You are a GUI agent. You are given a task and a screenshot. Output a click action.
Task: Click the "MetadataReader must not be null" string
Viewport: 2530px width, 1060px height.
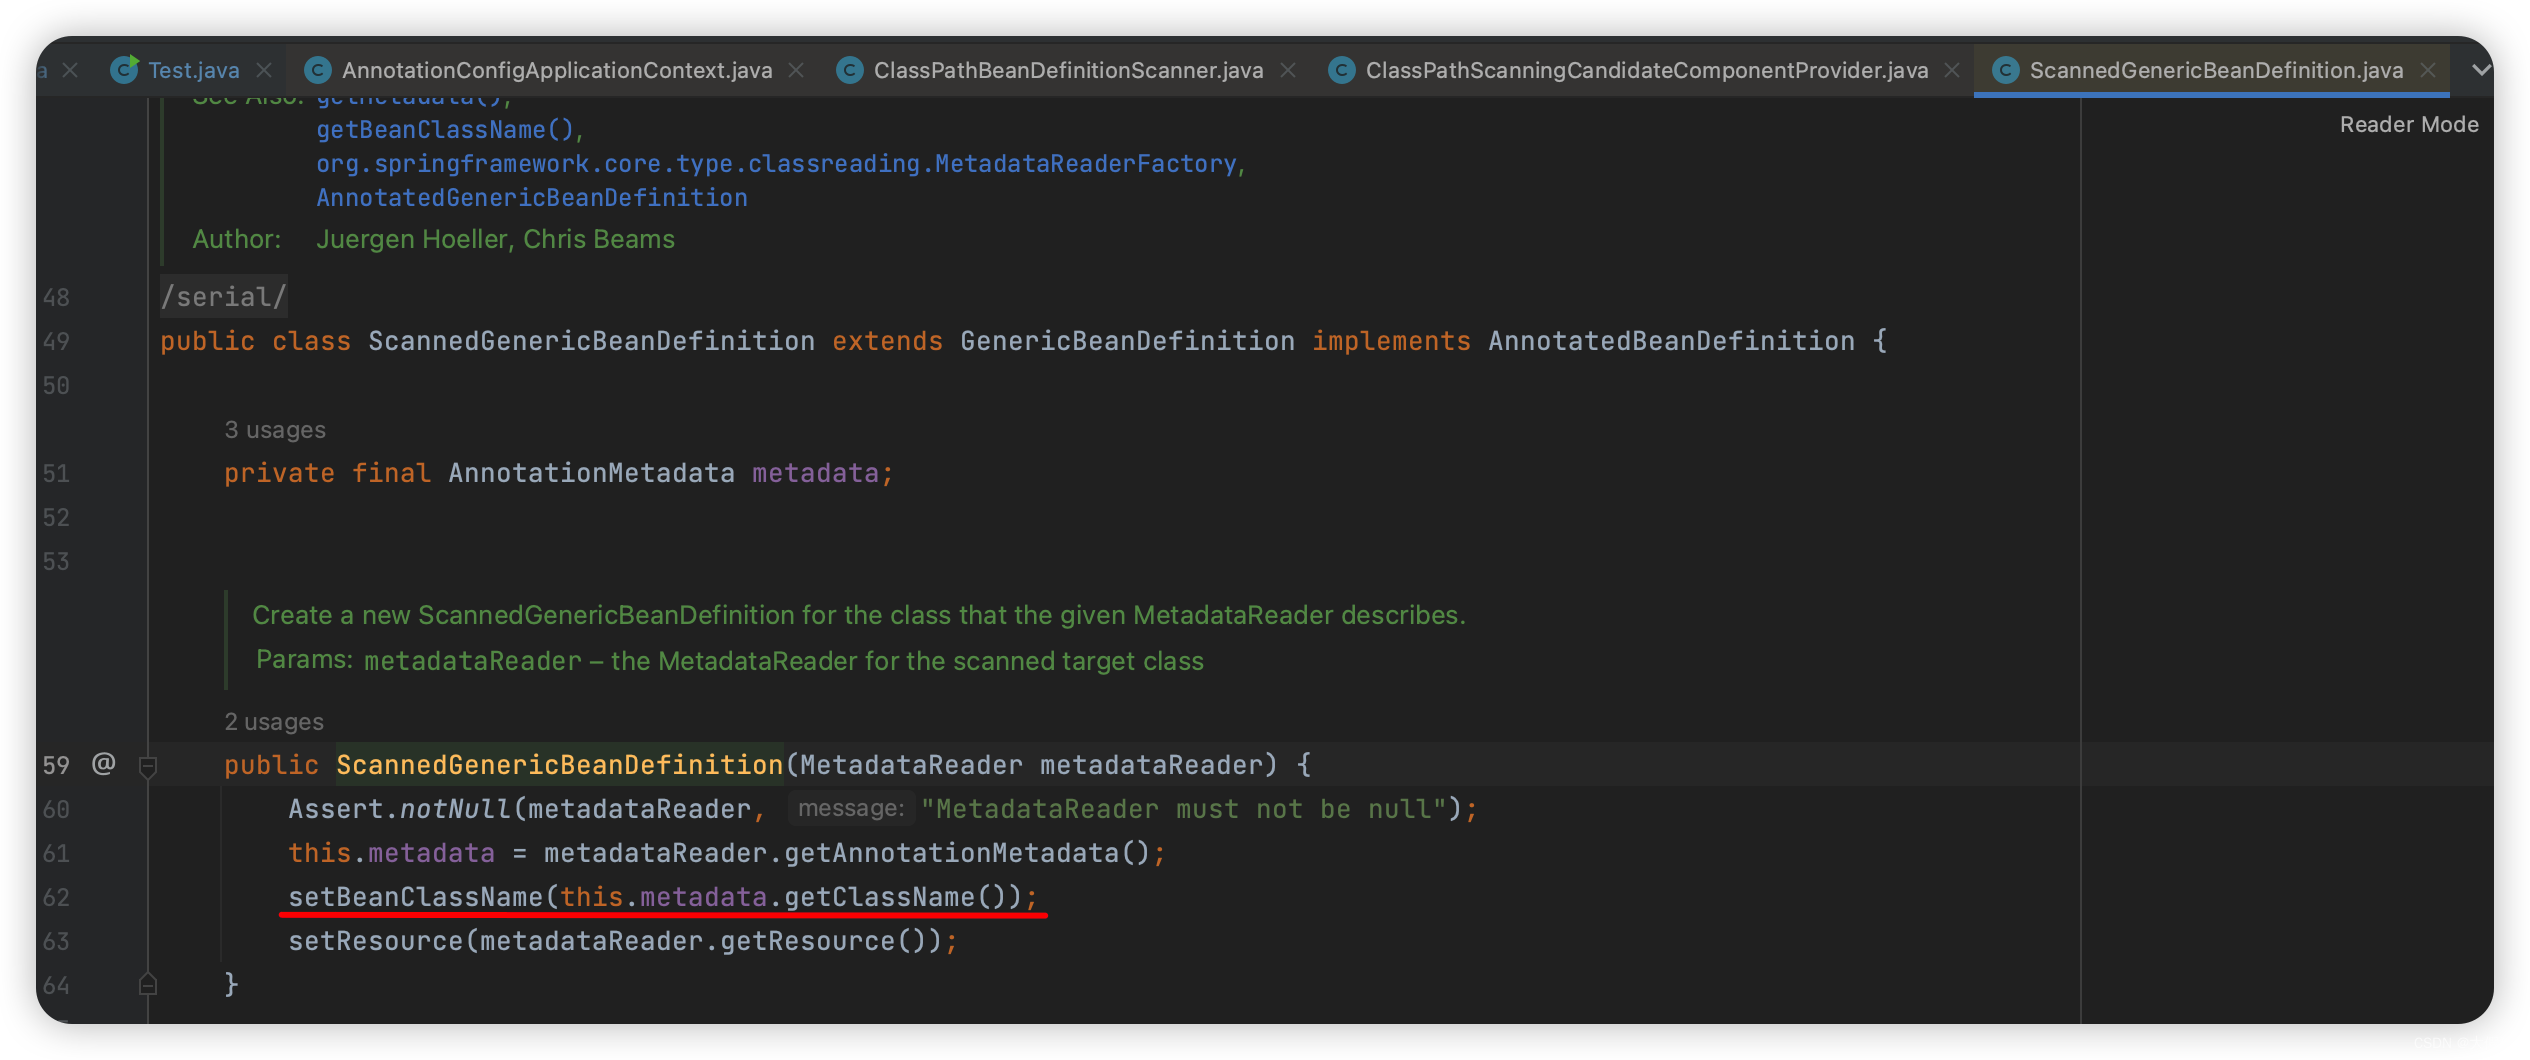(1183, 809)
